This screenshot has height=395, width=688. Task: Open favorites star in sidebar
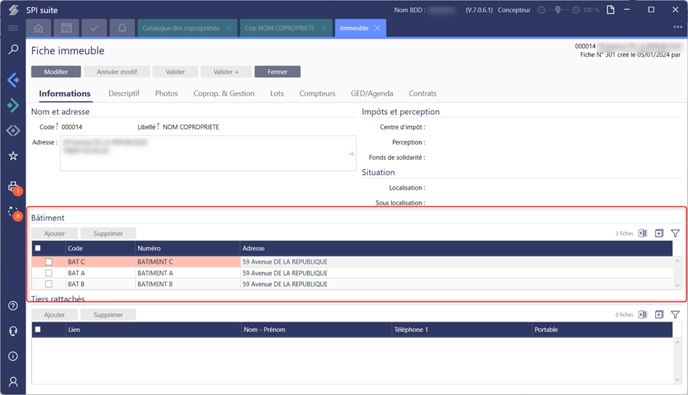click(13, 156)
